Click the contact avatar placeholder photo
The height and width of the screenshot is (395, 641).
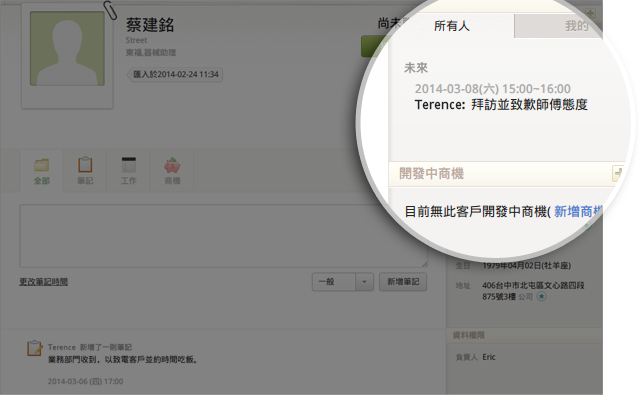(67, 48)
